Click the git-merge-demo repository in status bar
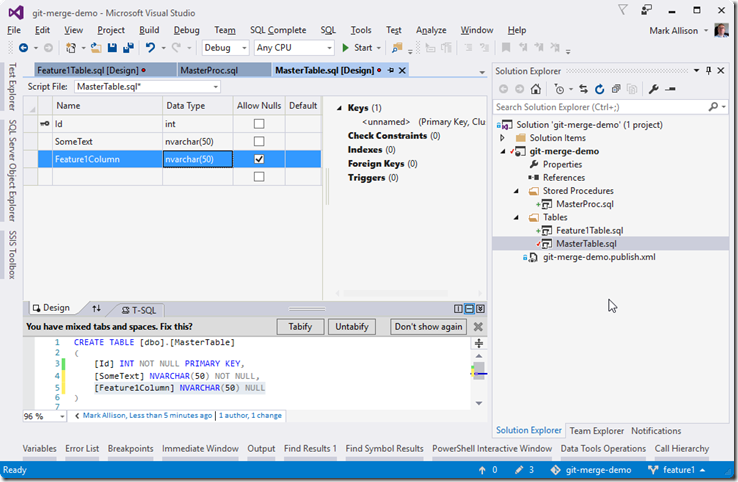738x482 pixels. click(591, 470)
